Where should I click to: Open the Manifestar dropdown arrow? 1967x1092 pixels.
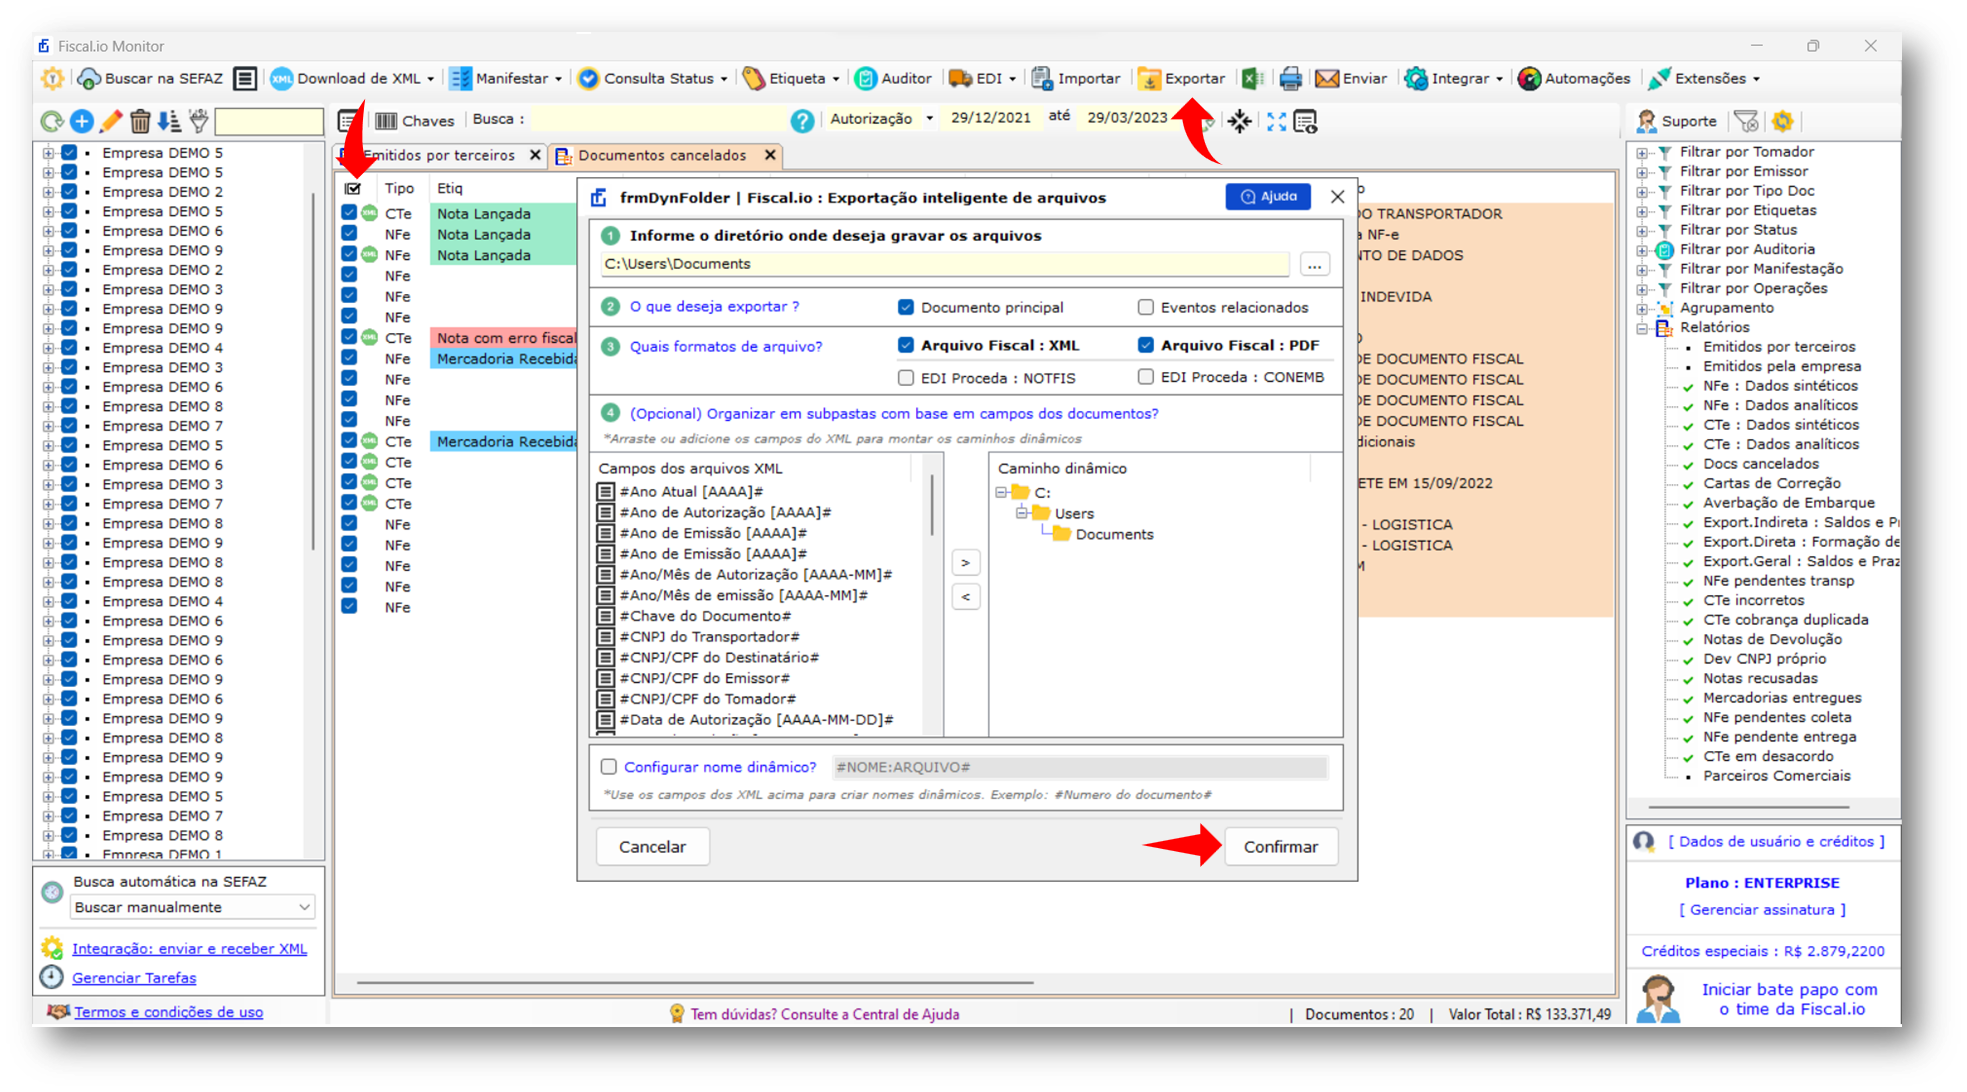click(558, 79)
